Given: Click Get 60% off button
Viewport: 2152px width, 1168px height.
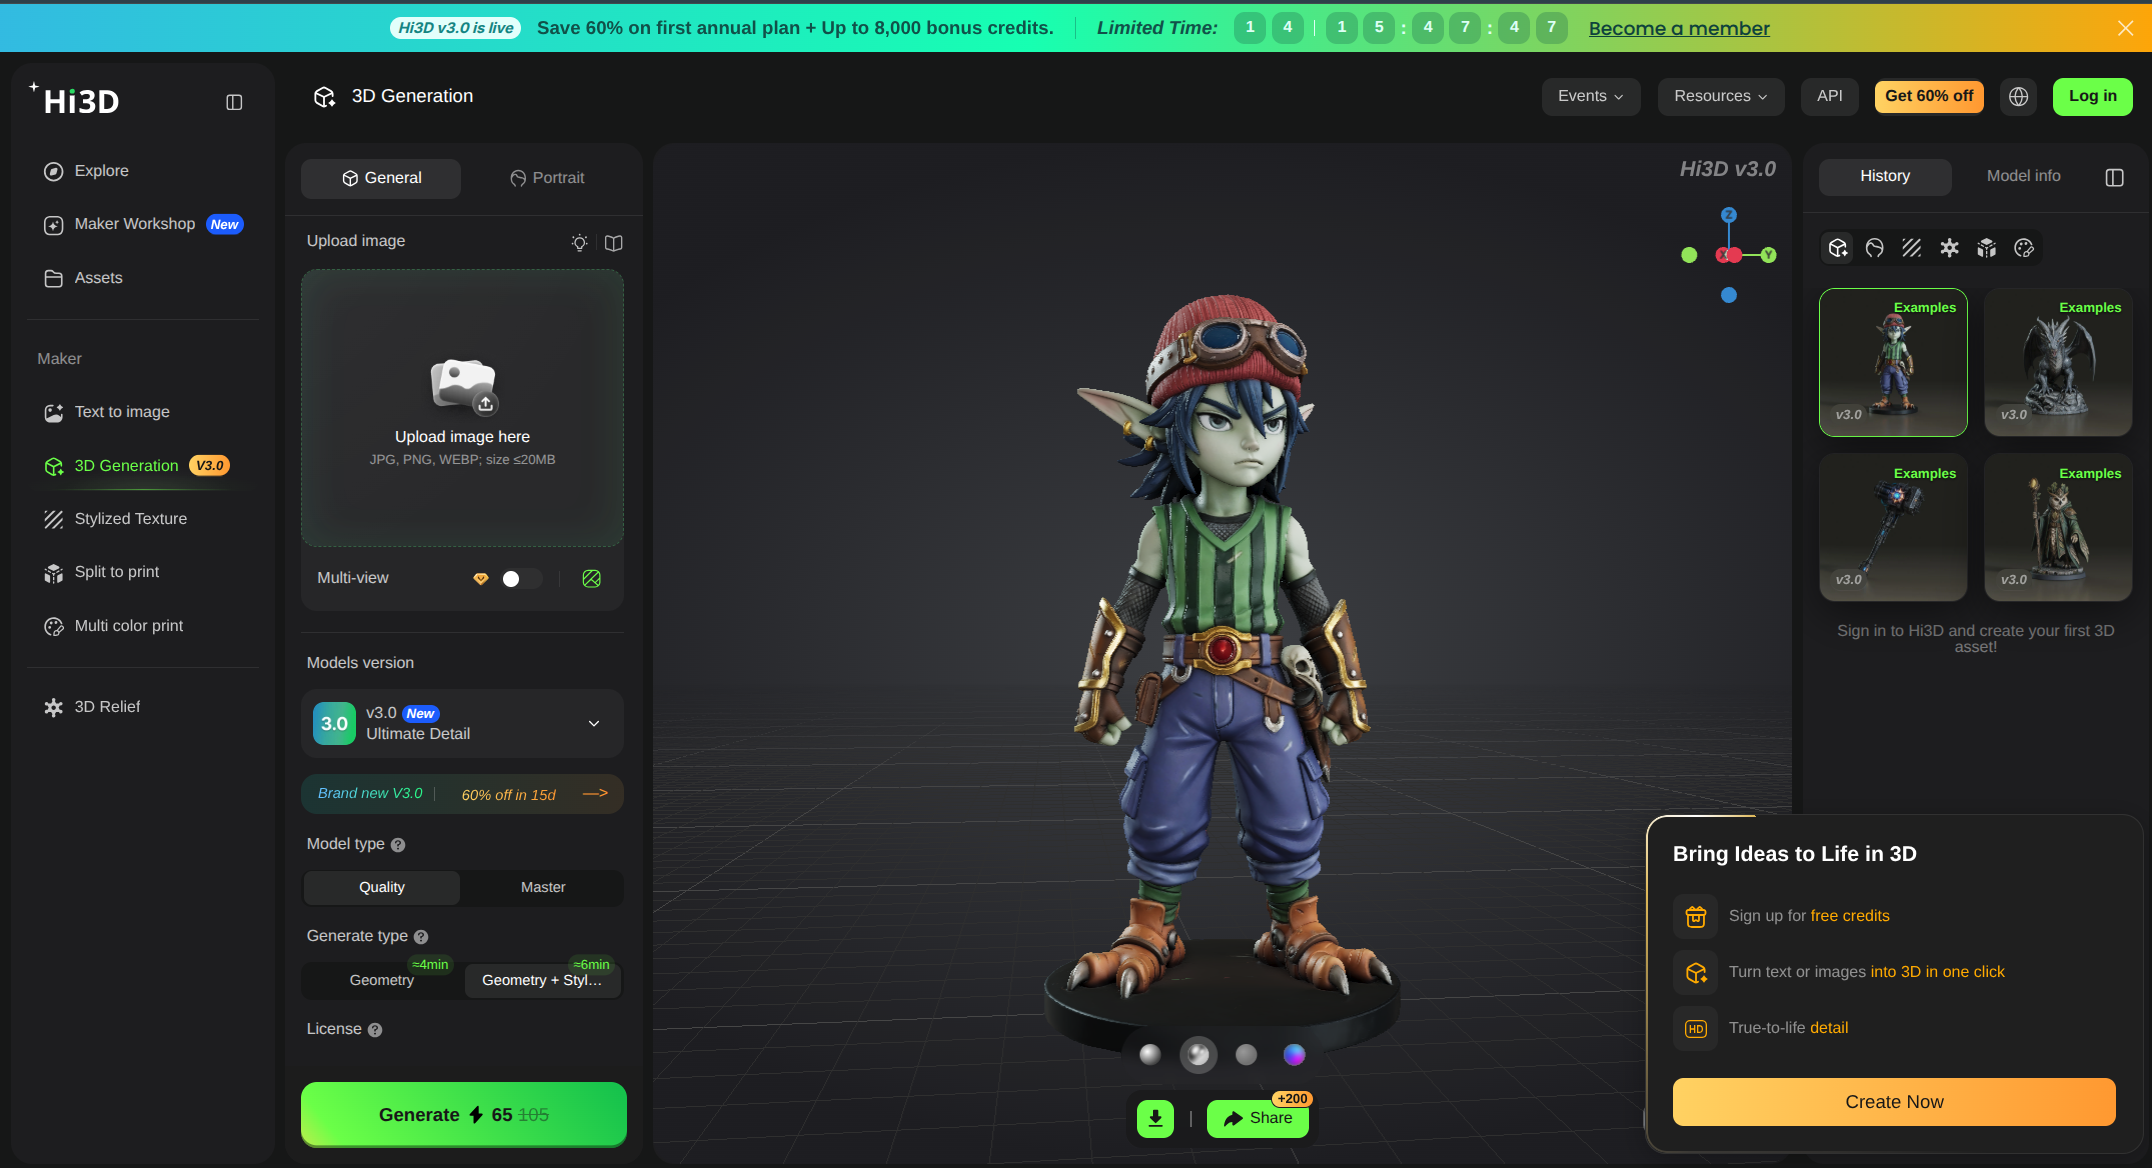Looking at the screenshot, I should (x=1929, y=96).
